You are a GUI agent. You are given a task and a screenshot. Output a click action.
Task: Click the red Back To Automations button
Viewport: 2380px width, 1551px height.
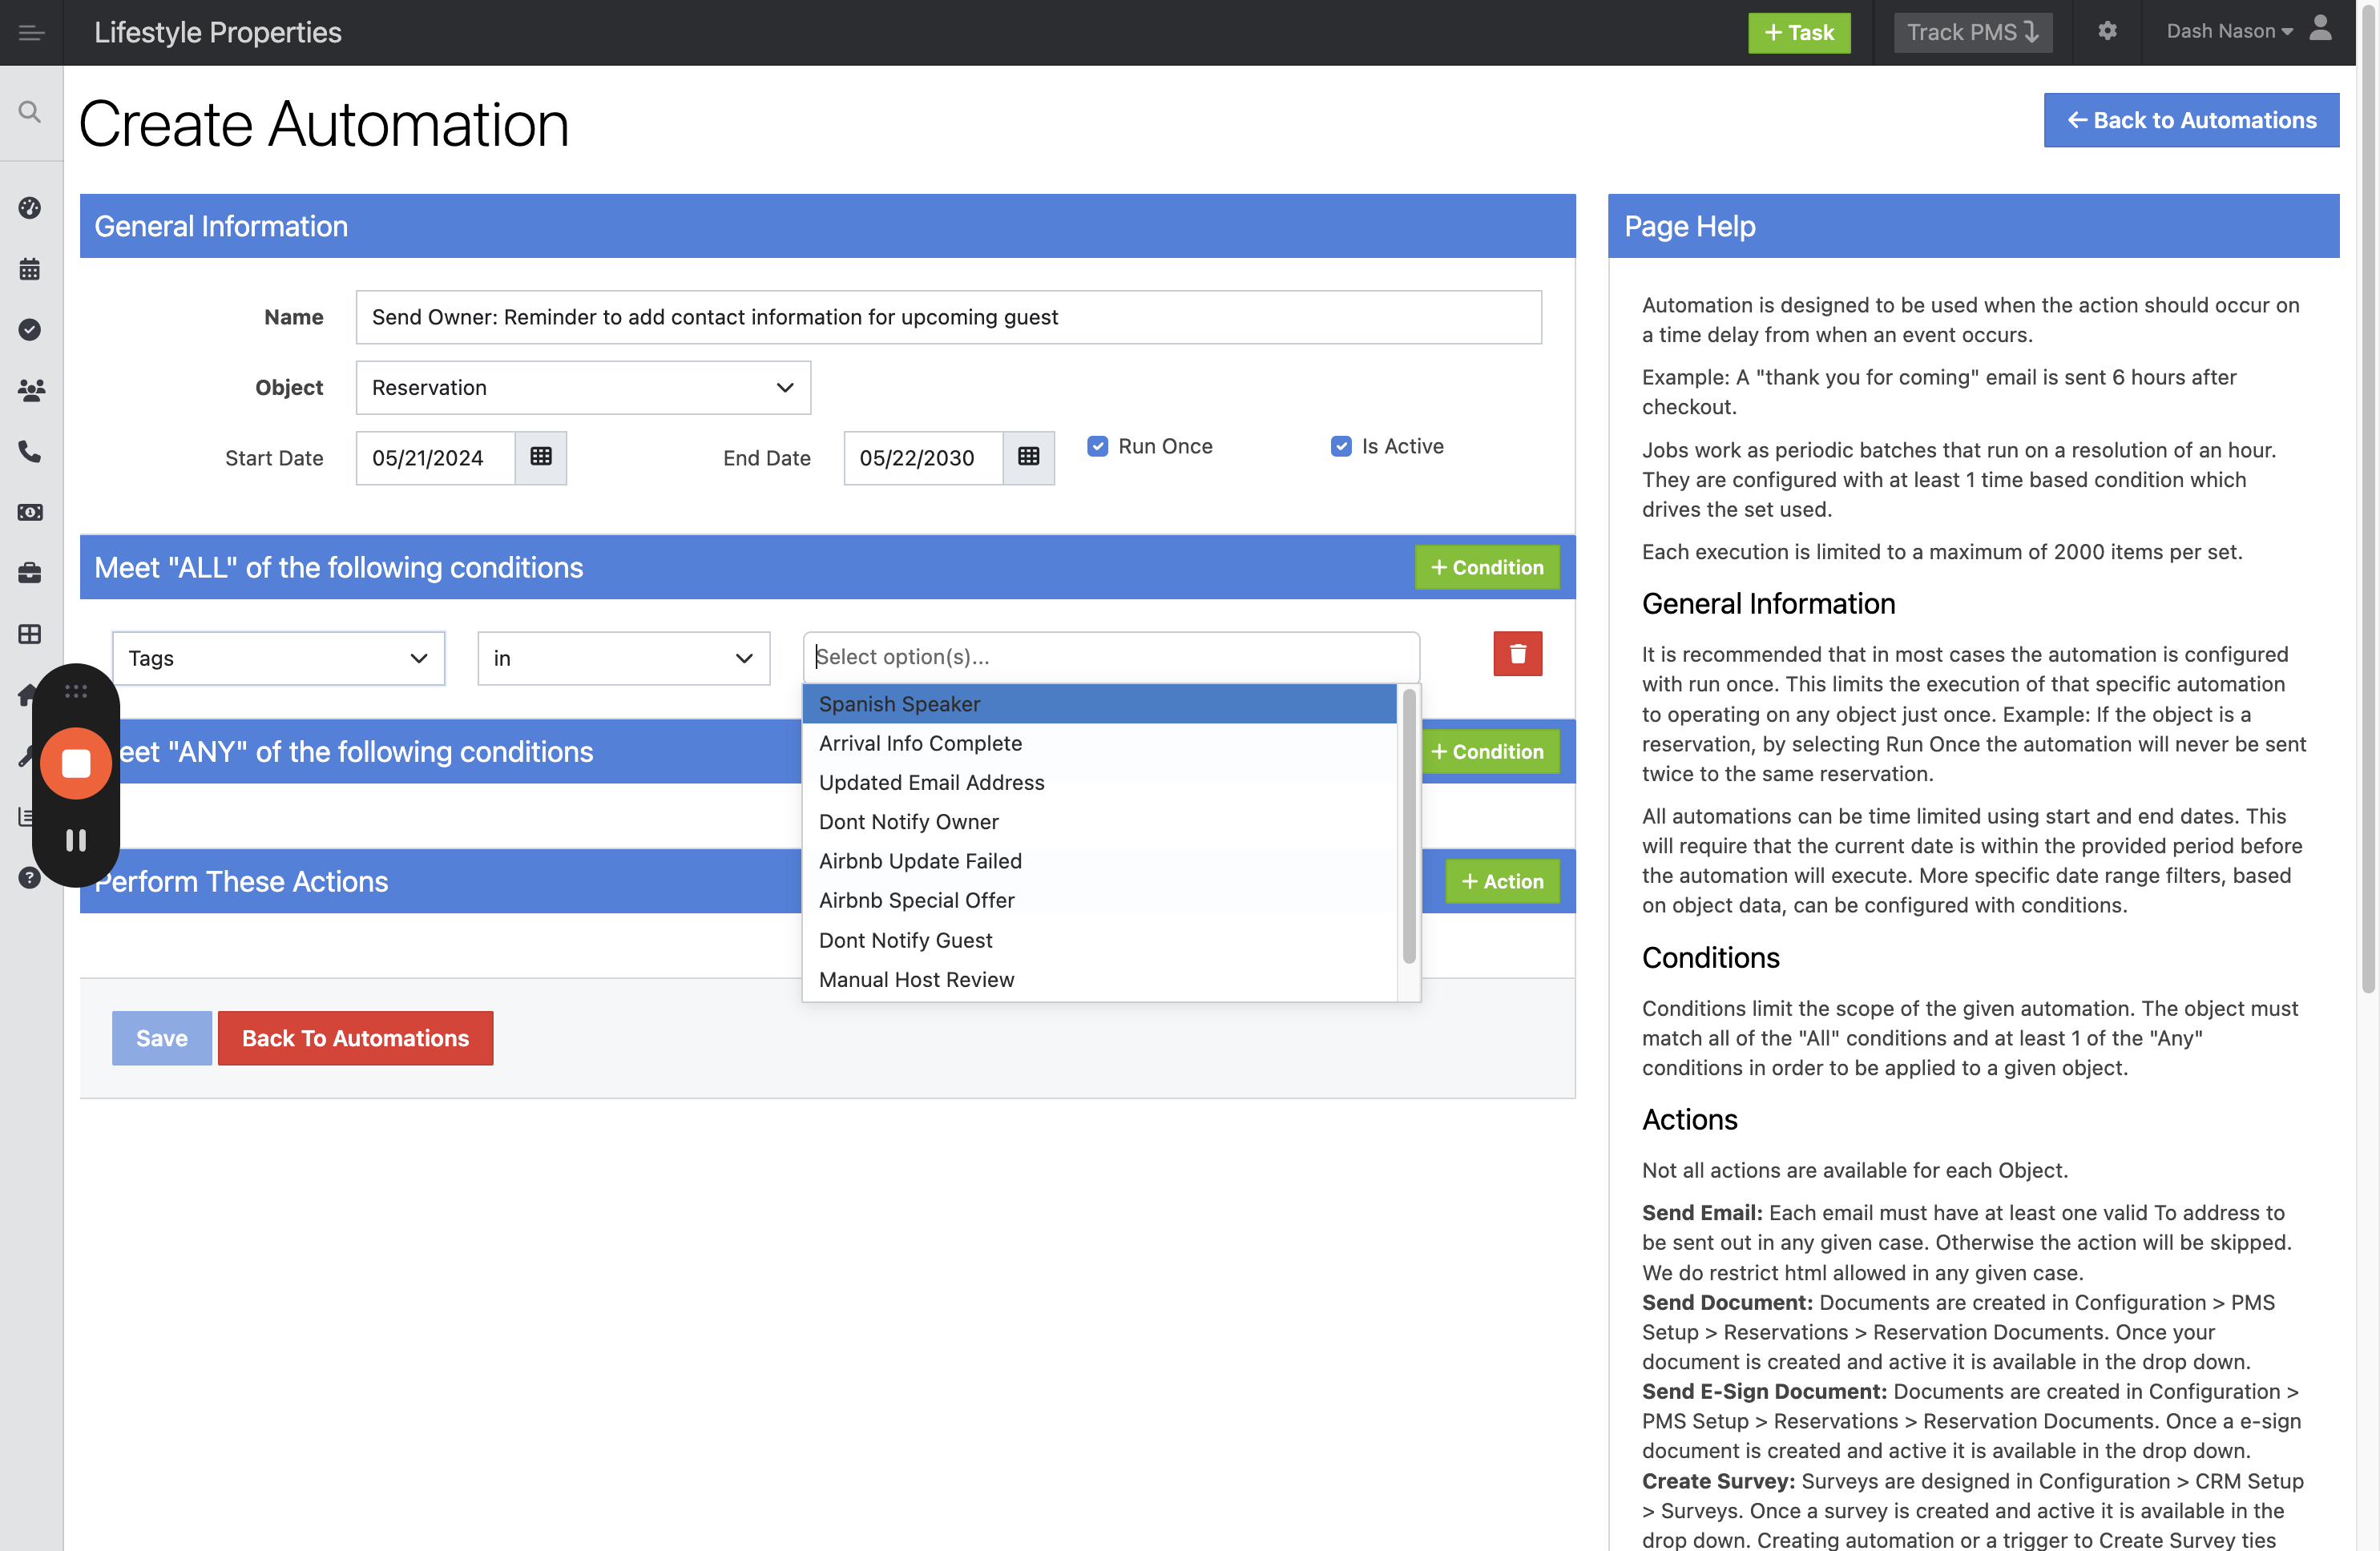pos(355,1038)
